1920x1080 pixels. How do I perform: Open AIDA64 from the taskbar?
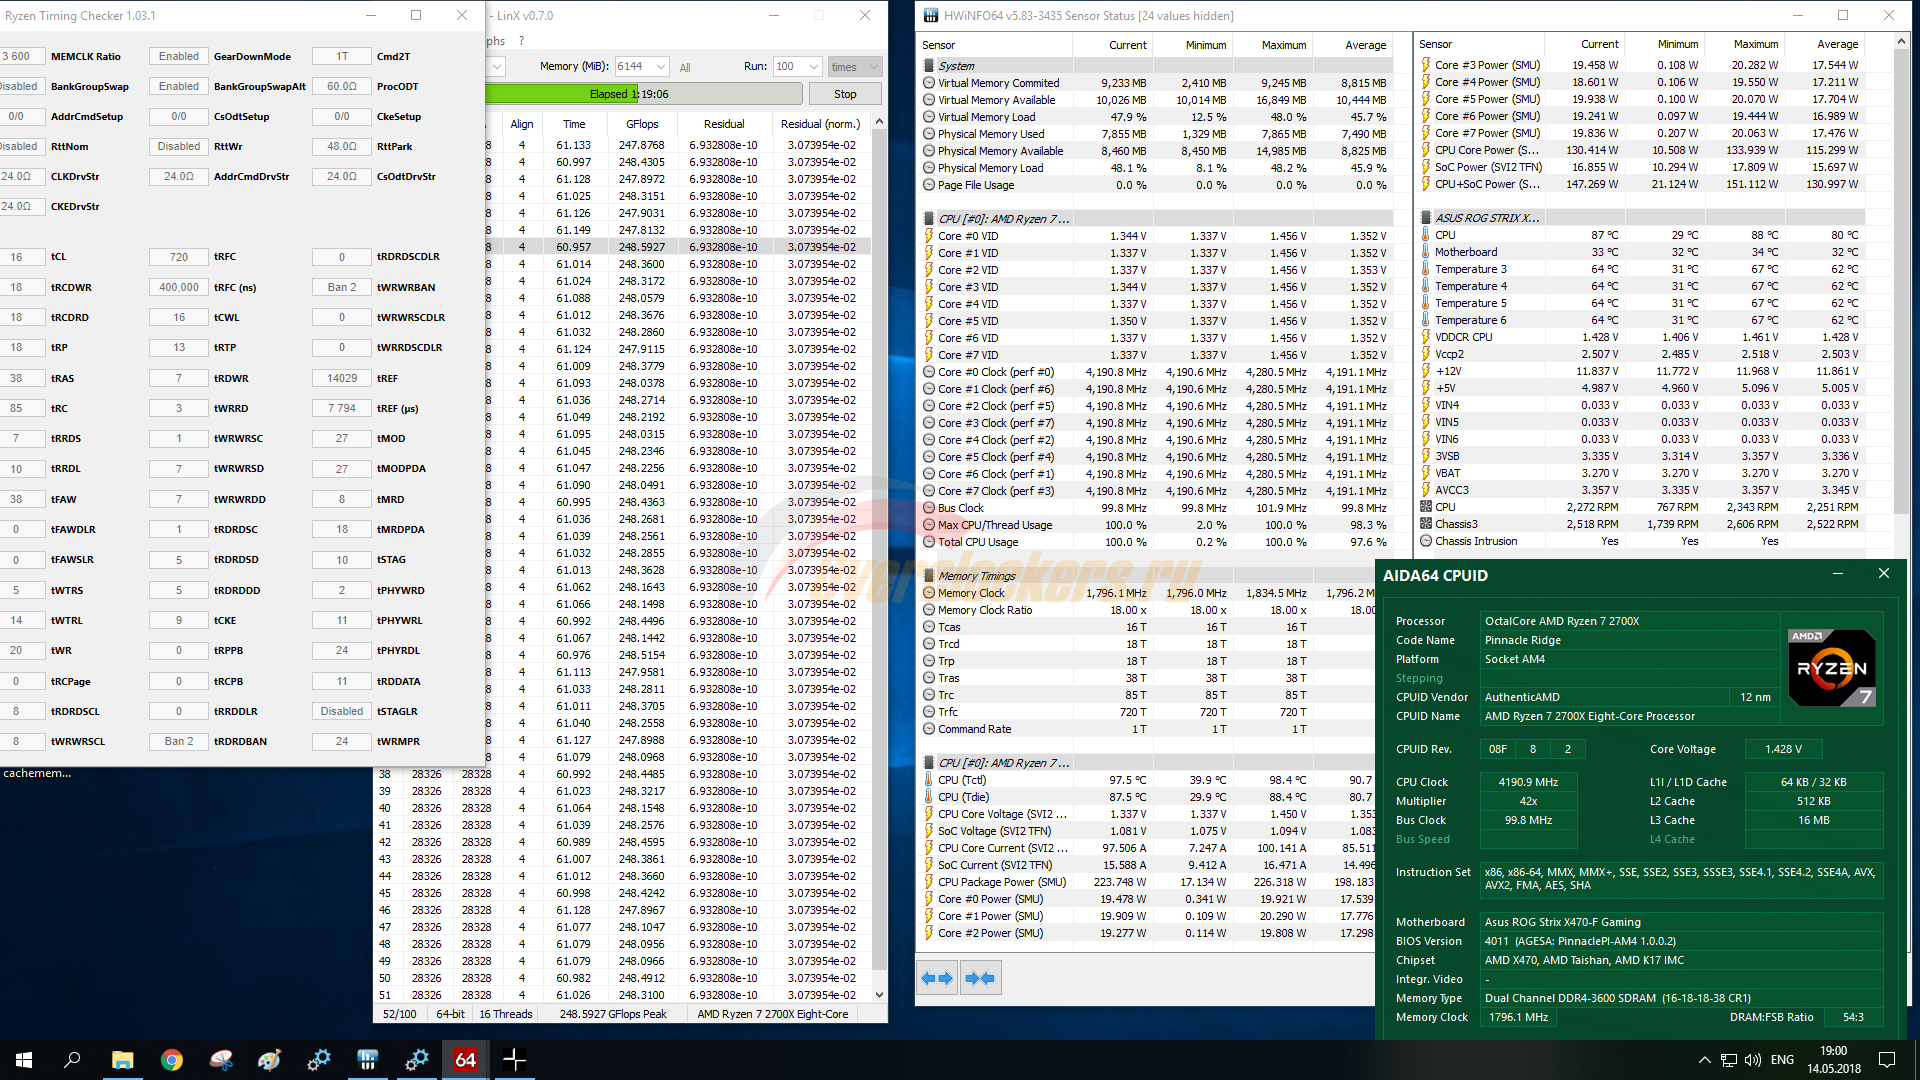click(x=465, y=1060)
